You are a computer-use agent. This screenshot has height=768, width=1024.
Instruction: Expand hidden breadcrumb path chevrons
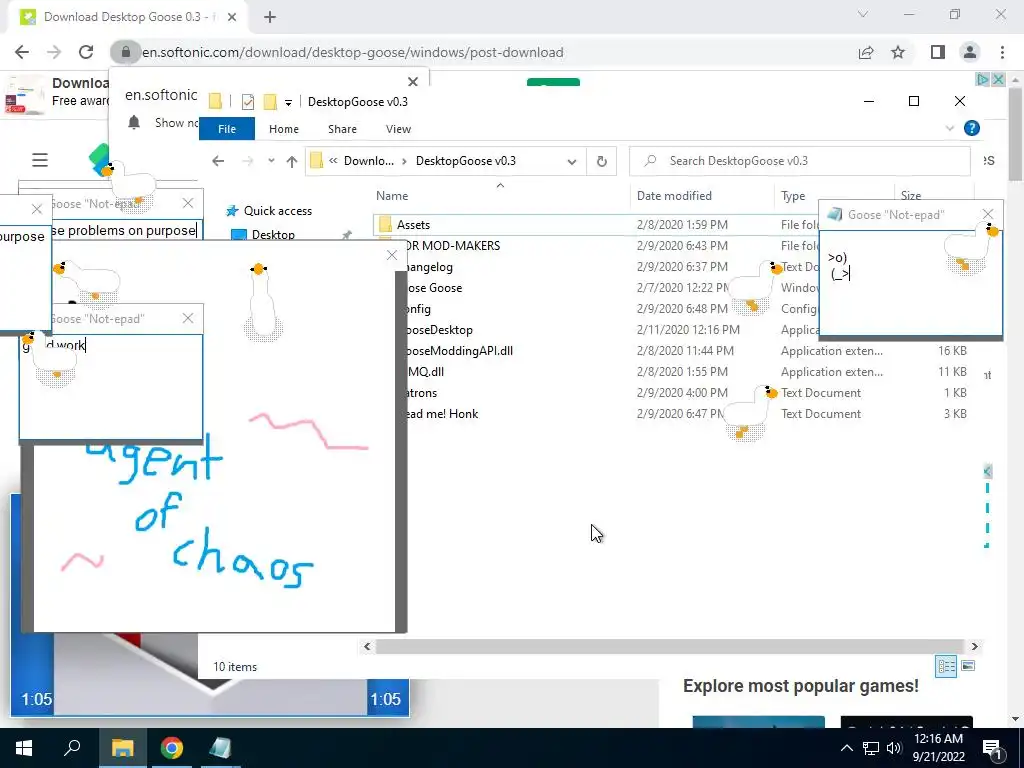point(333,161)
